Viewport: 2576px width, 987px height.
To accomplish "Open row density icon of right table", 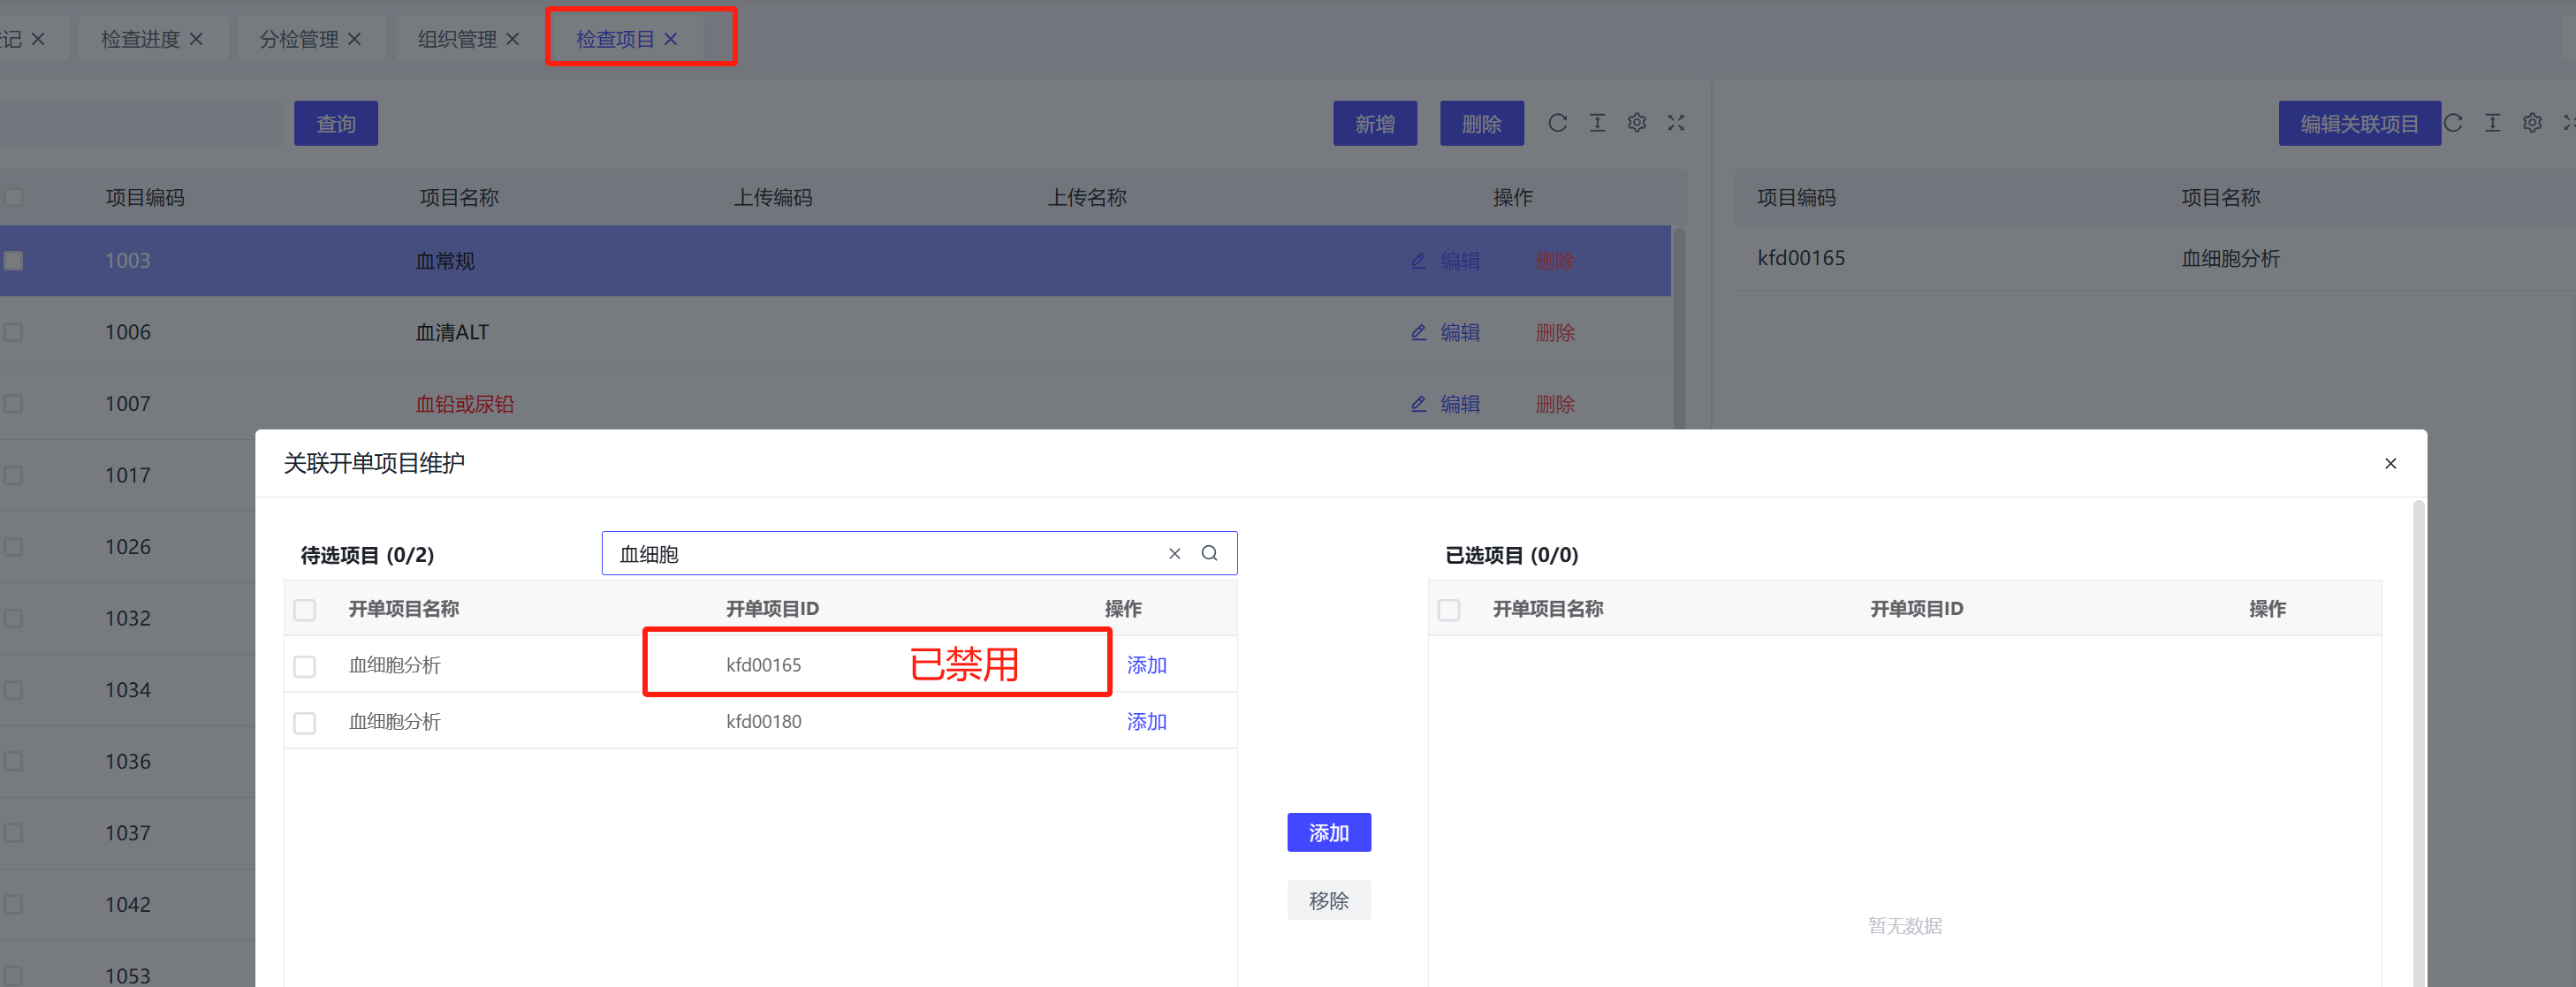I will [2492, 123].
